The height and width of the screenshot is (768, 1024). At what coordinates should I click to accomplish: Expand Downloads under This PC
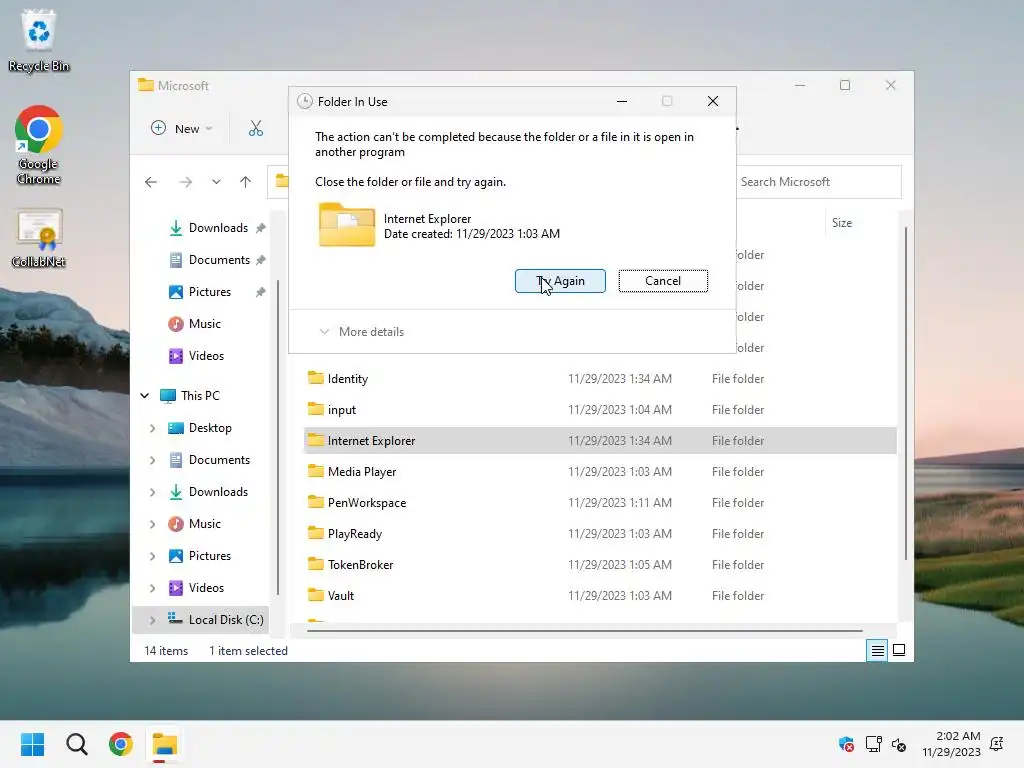pyautogui.click(x=152, y=492)
